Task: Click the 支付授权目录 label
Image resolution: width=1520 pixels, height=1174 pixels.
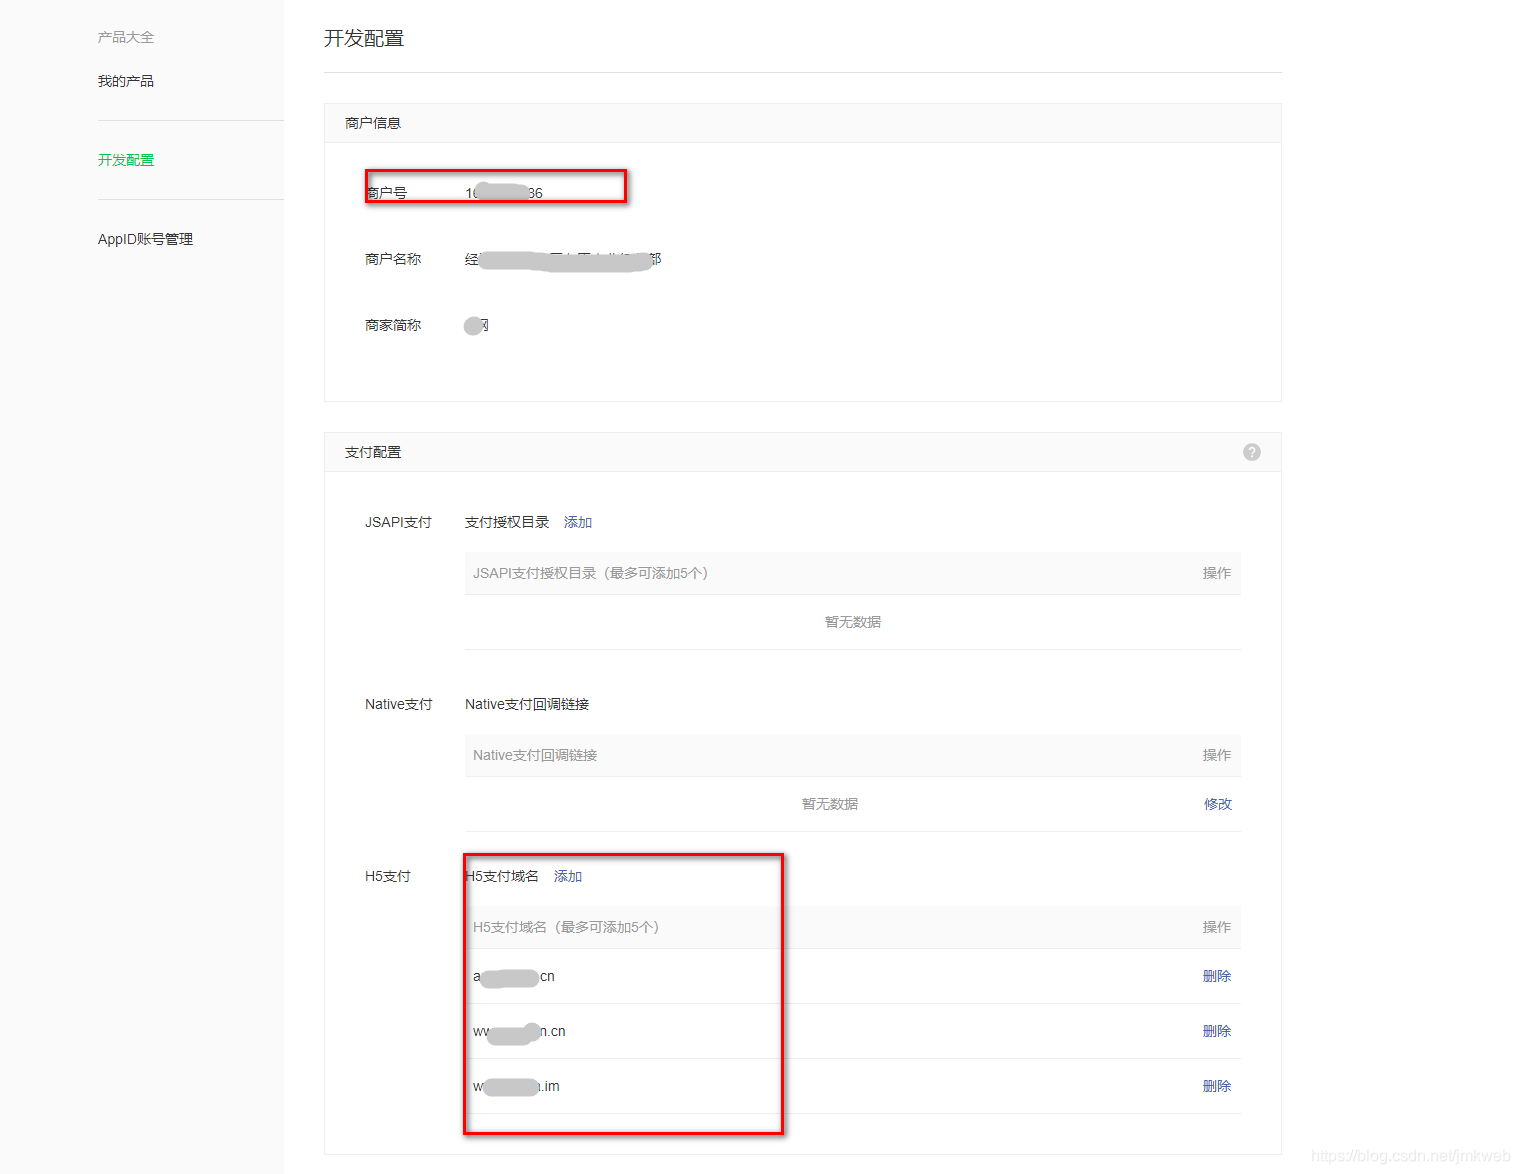Action: tap(507, 522)
